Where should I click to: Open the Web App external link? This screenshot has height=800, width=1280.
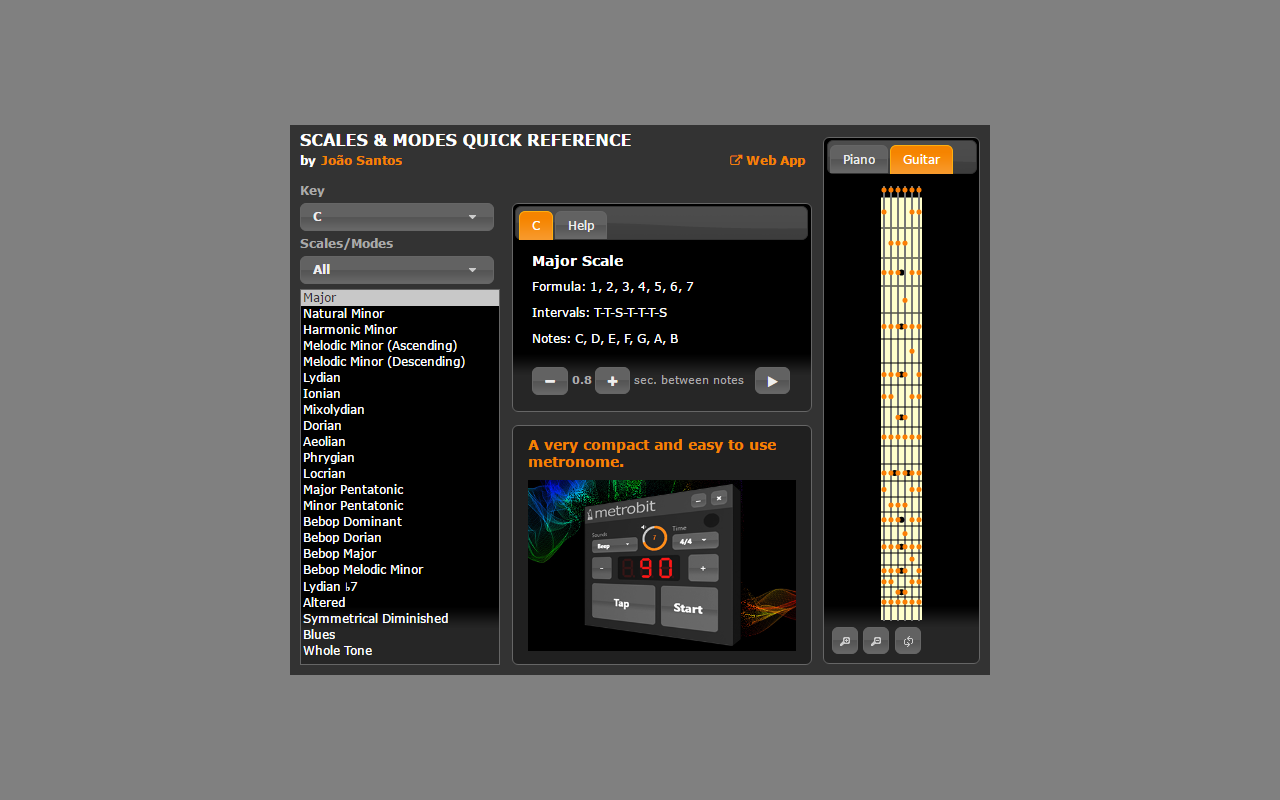coord(767,160)
